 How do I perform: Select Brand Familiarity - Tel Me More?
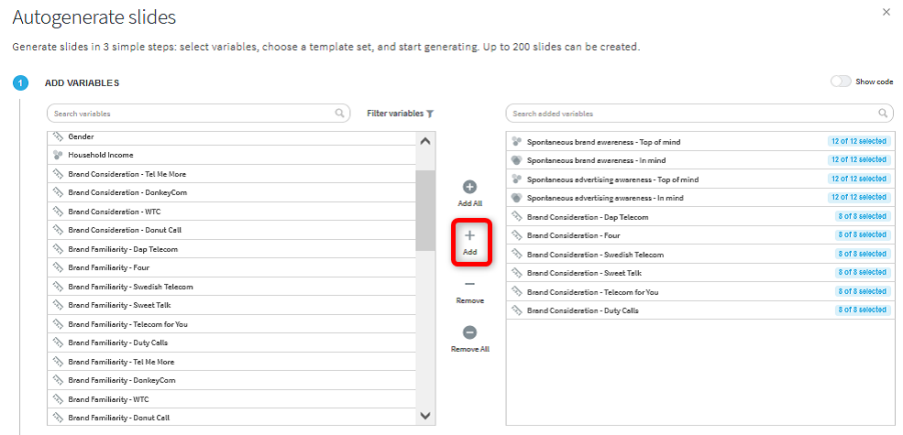232,362
